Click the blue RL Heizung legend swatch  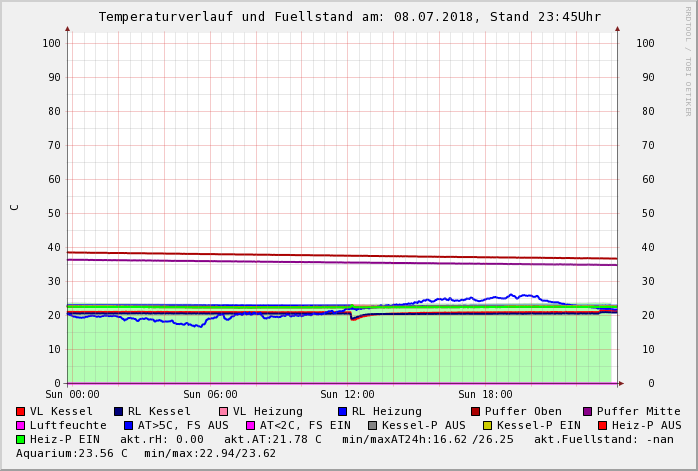[343, 411]
